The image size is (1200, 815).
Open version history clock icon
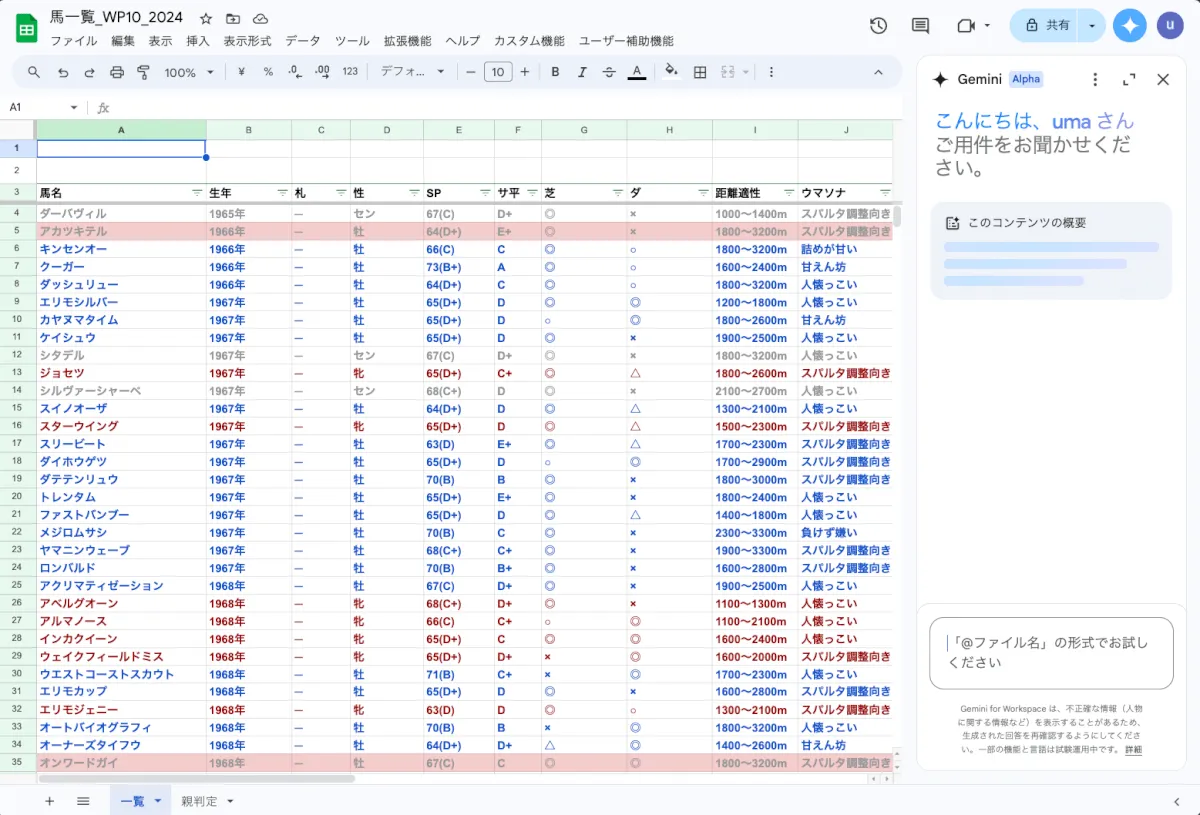point(878,26)
